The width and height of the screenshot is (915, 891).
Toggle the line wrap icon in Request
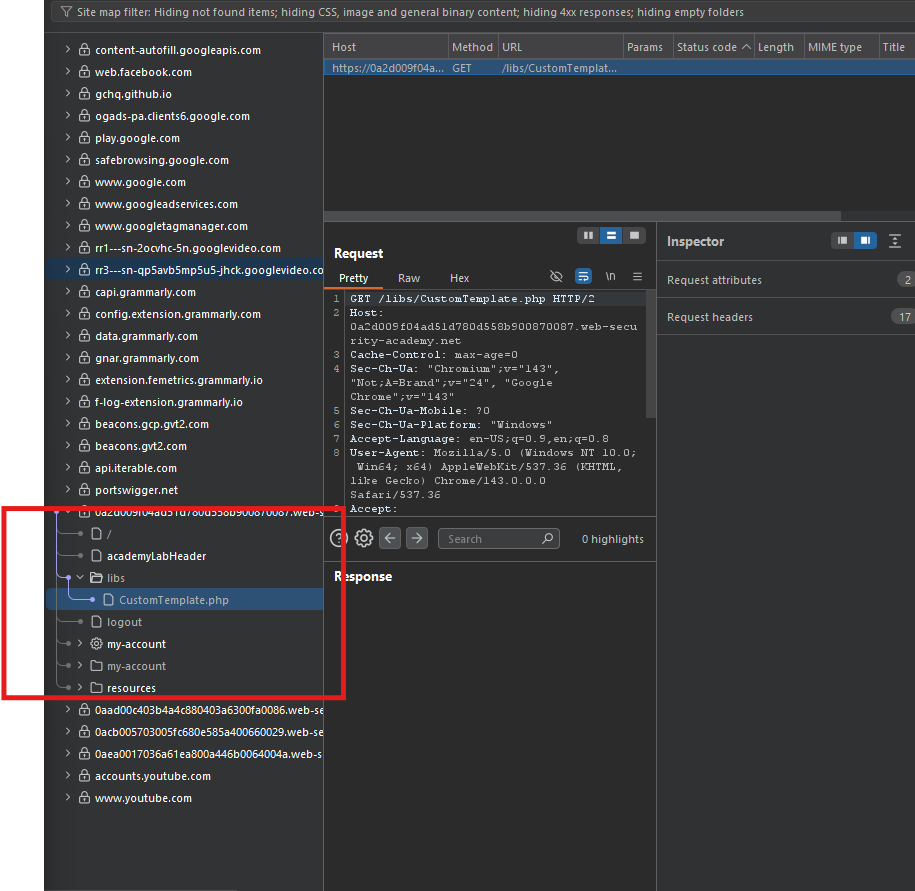pyautogui.click(x=583, y=276)
